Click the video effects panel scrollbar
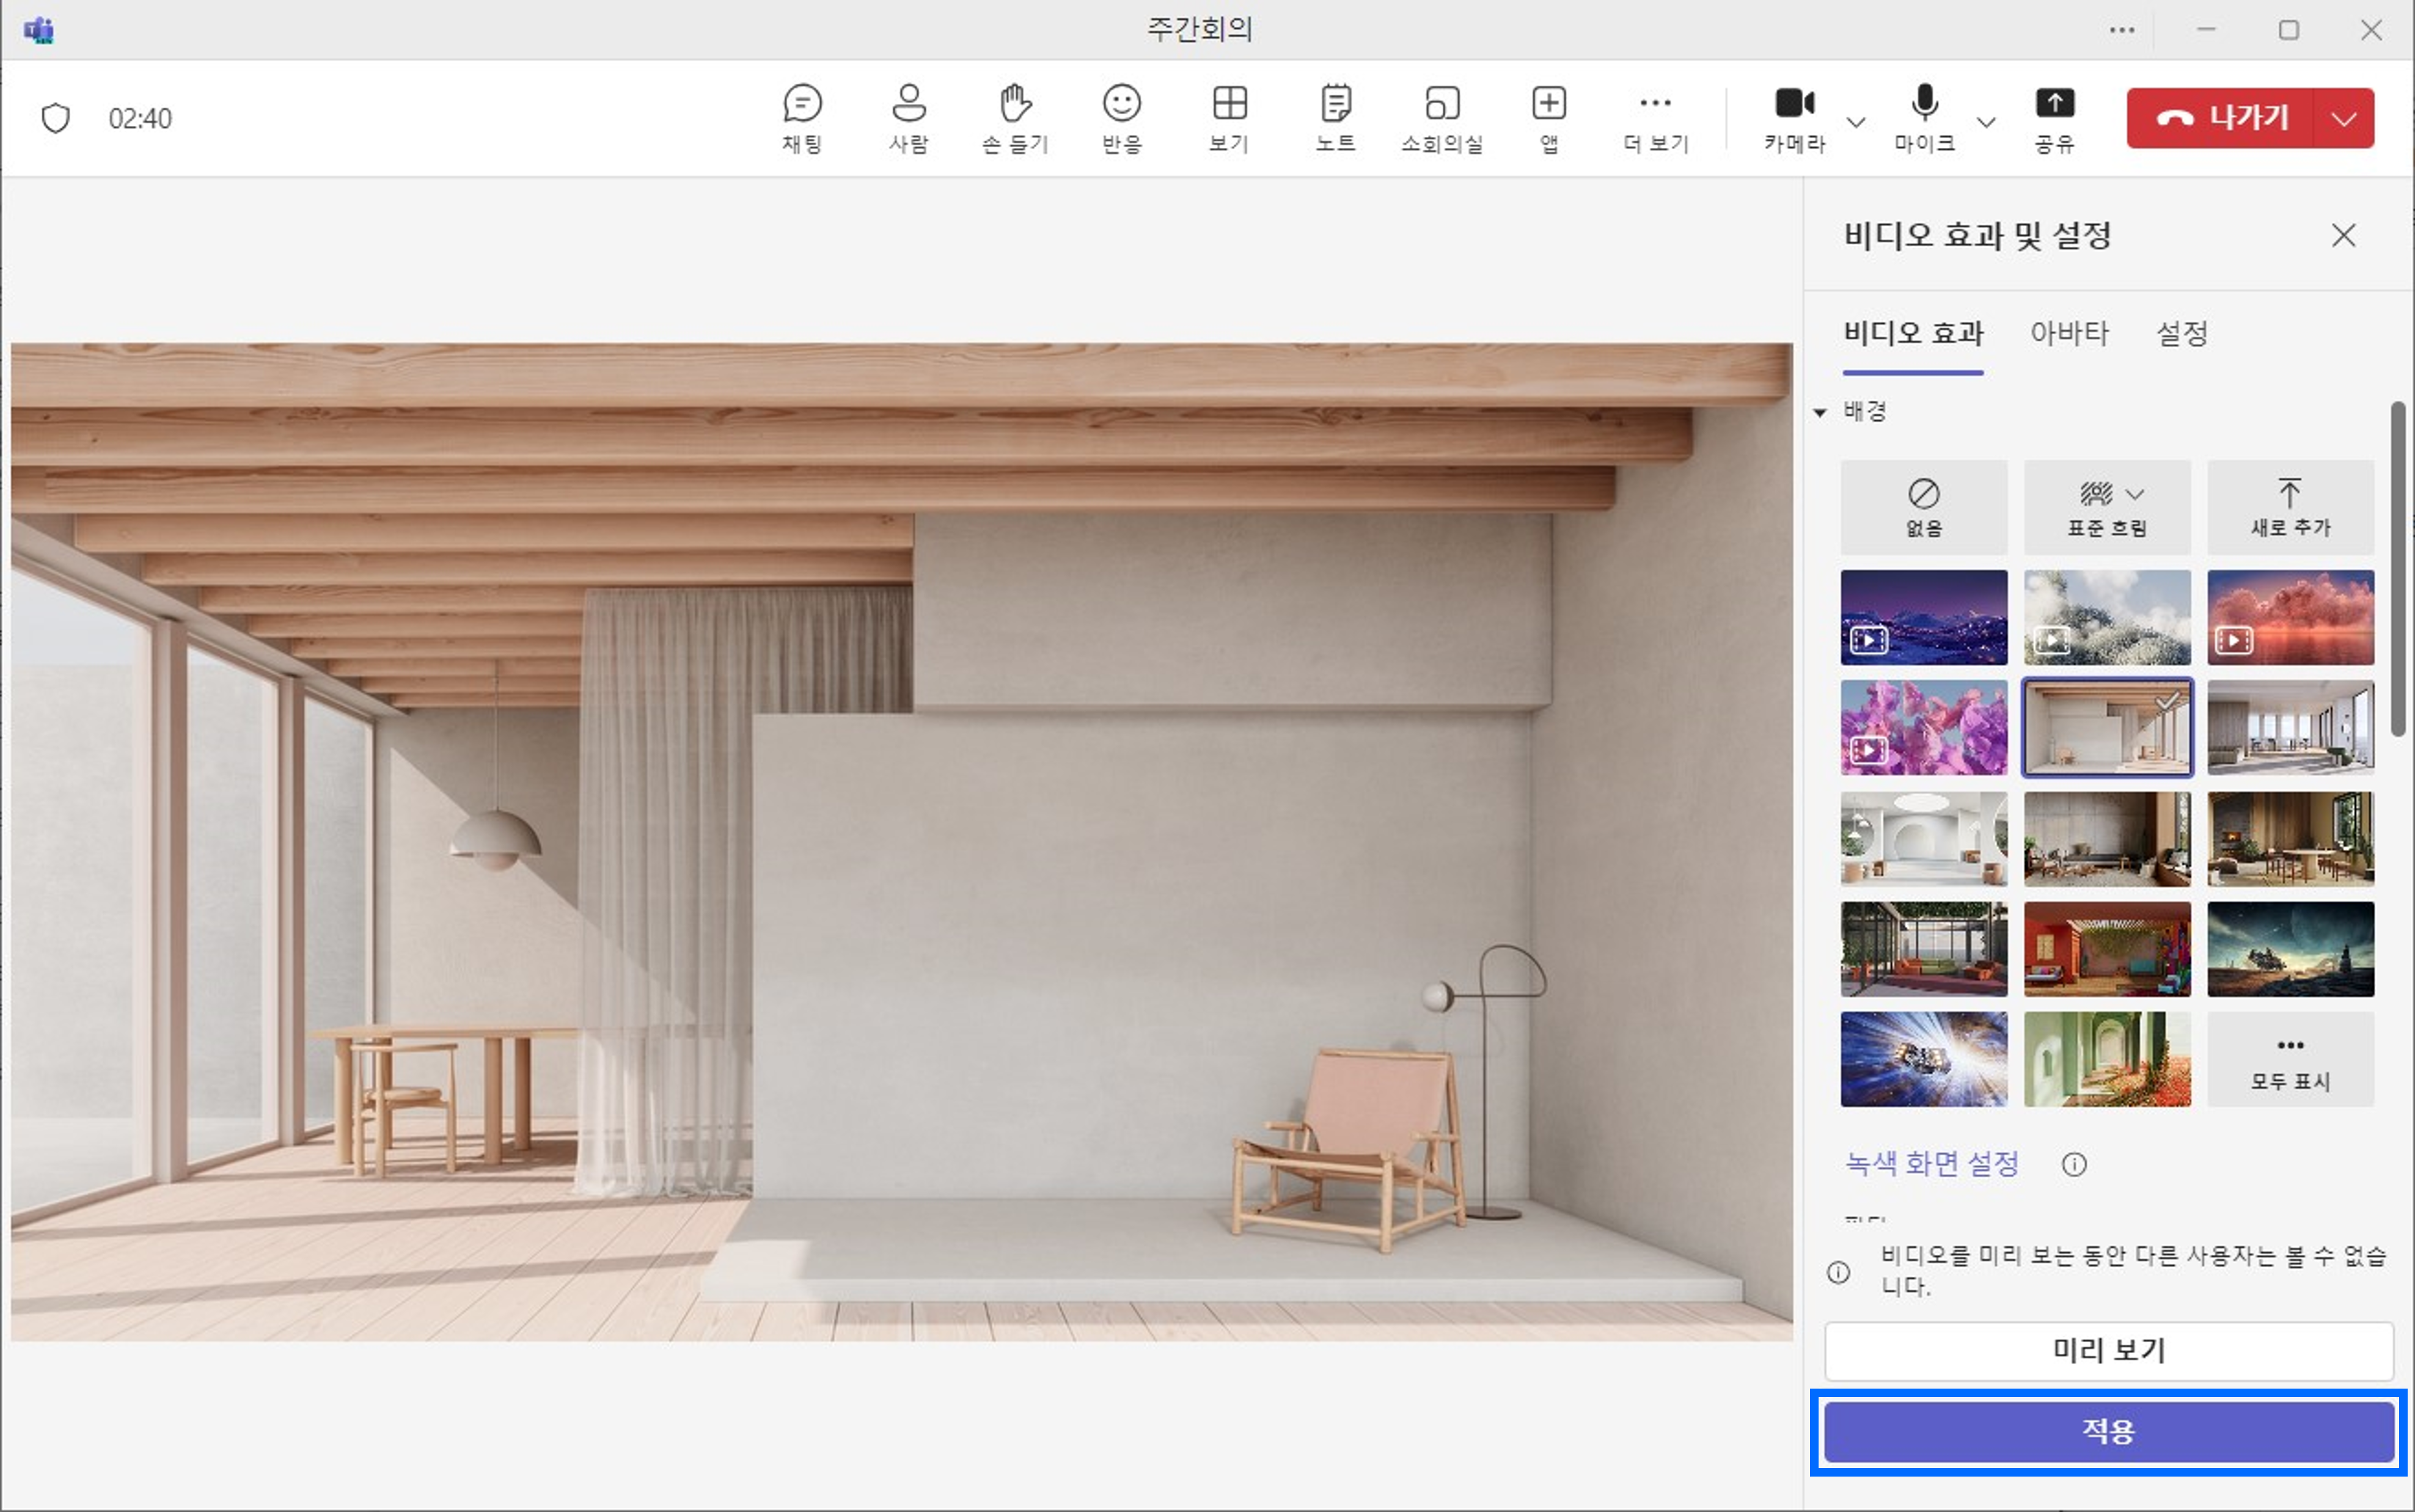Image resolution: width=2415 pixels, height=1512 pixels. click(x=2397, y=568)
